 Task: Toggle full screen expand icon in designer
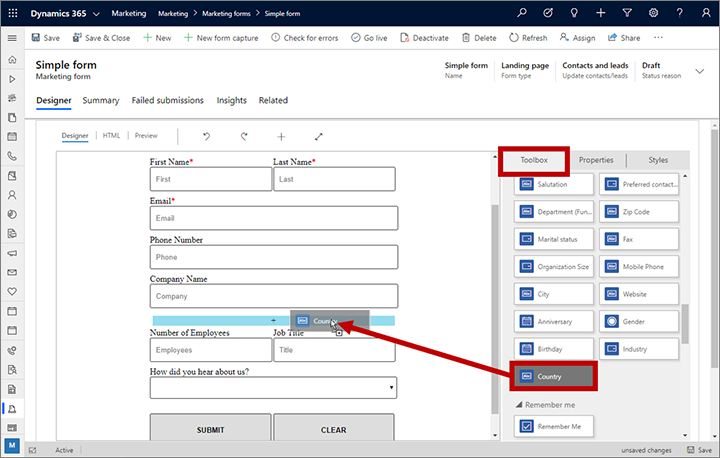pos(319,136)
